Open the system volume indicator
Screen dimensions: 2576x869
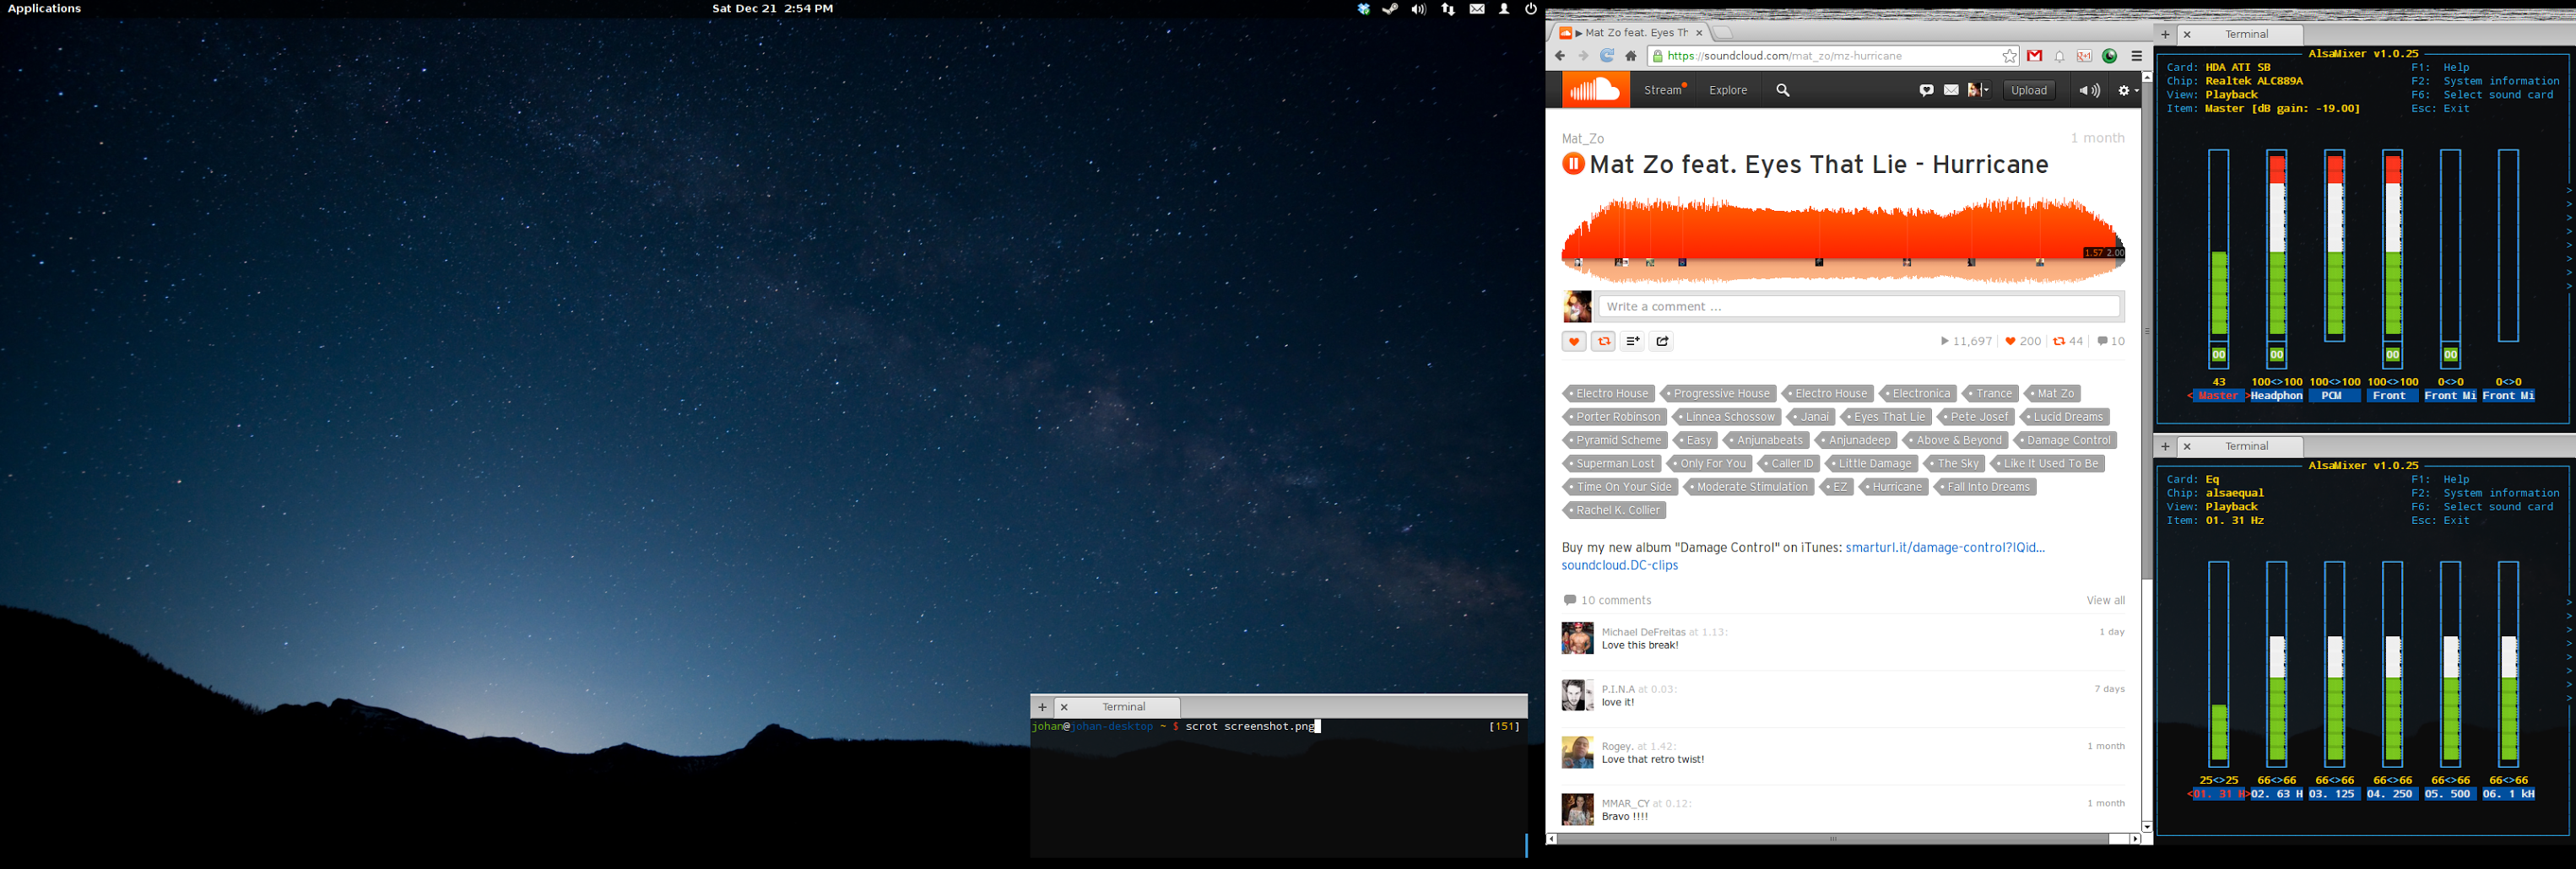[x=1418, y=8]
